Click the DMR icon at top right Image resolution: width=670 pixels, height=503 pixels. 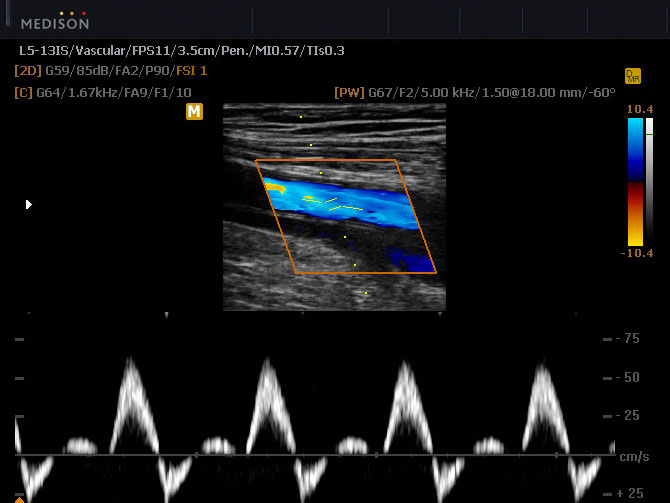(x=633, y=76)
